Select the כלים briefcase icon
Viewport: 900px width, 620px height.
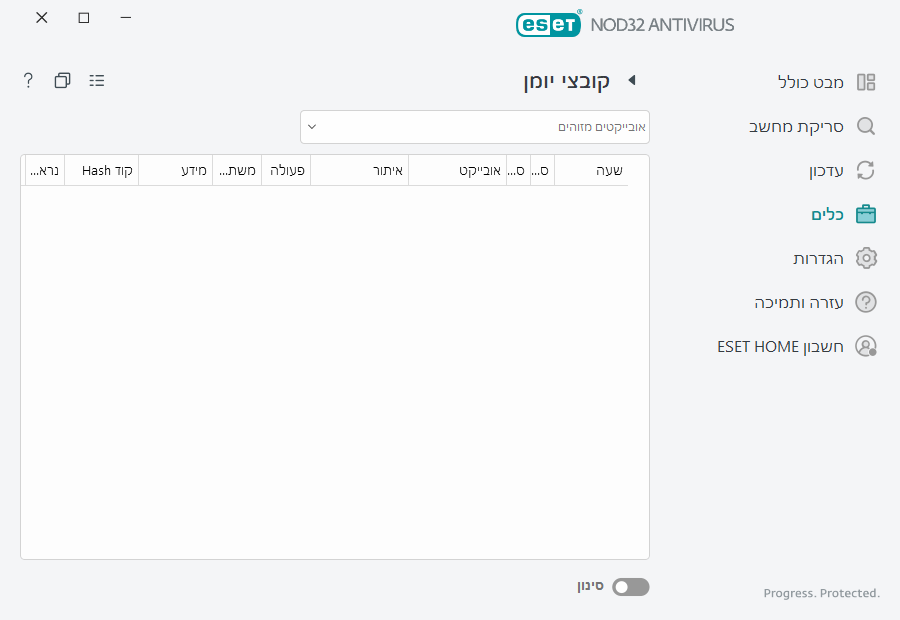coord(866,214)
